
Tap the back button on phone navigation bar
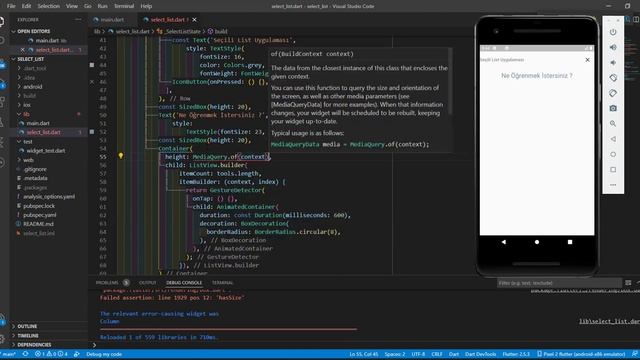[504, 242]
